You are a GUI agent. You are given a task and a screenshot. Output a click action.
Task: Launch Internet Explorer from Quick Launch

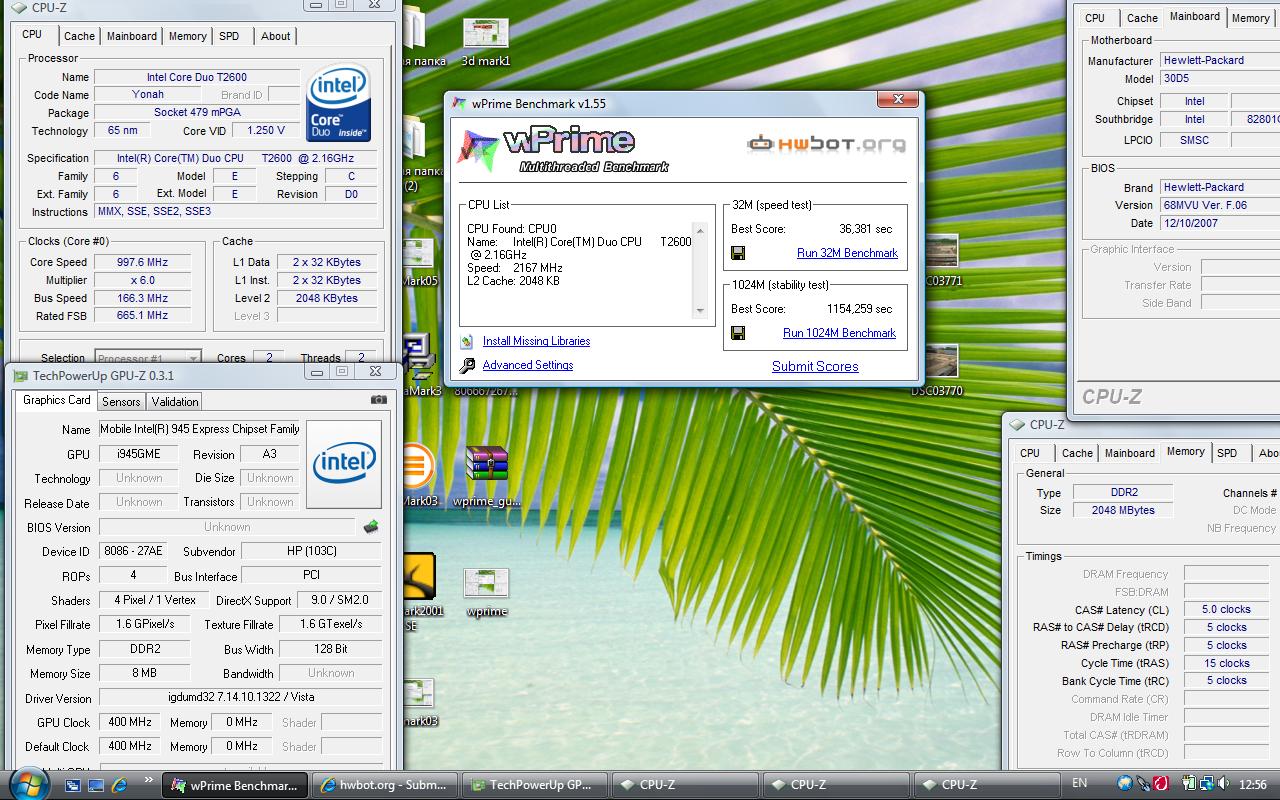(119, 785)
